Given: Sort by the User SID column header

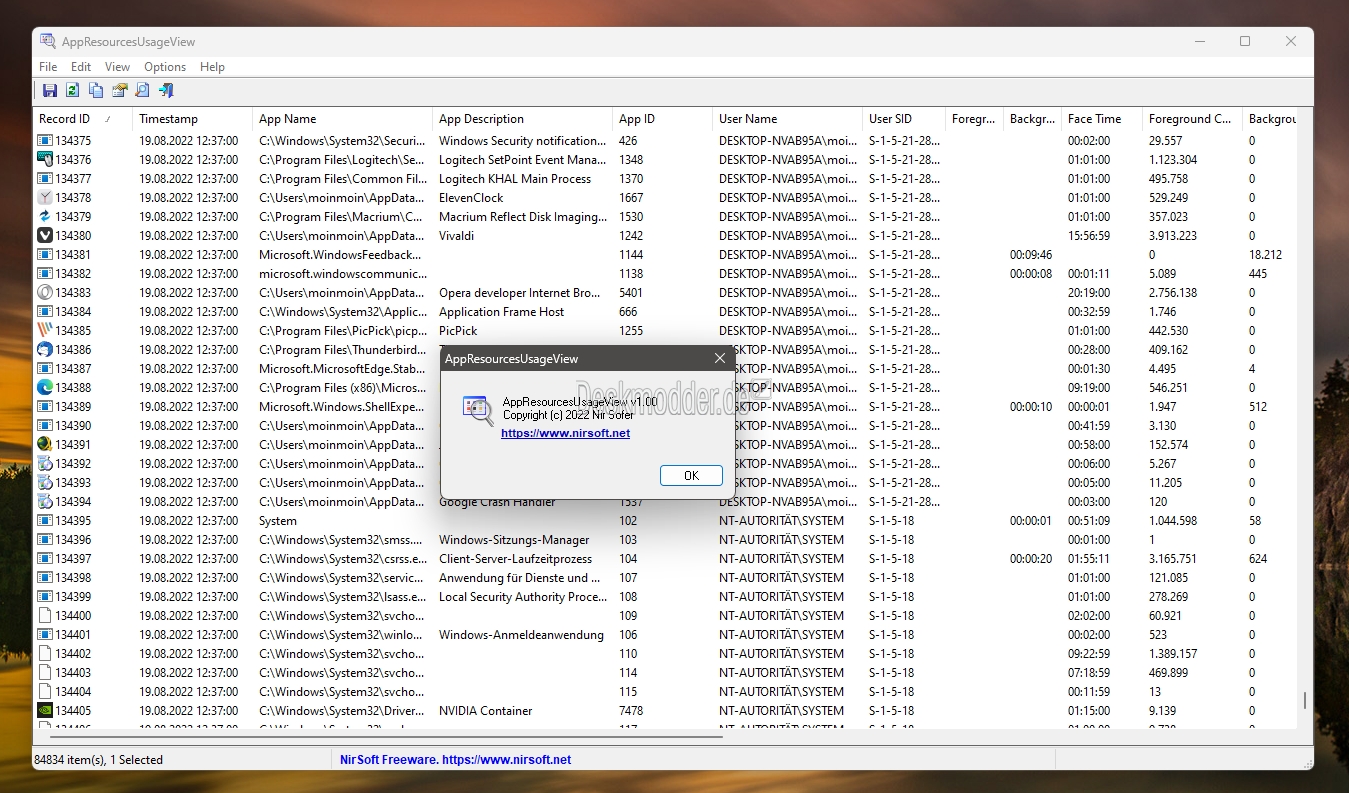Looking at the screenshot, I should click(904, 119).
